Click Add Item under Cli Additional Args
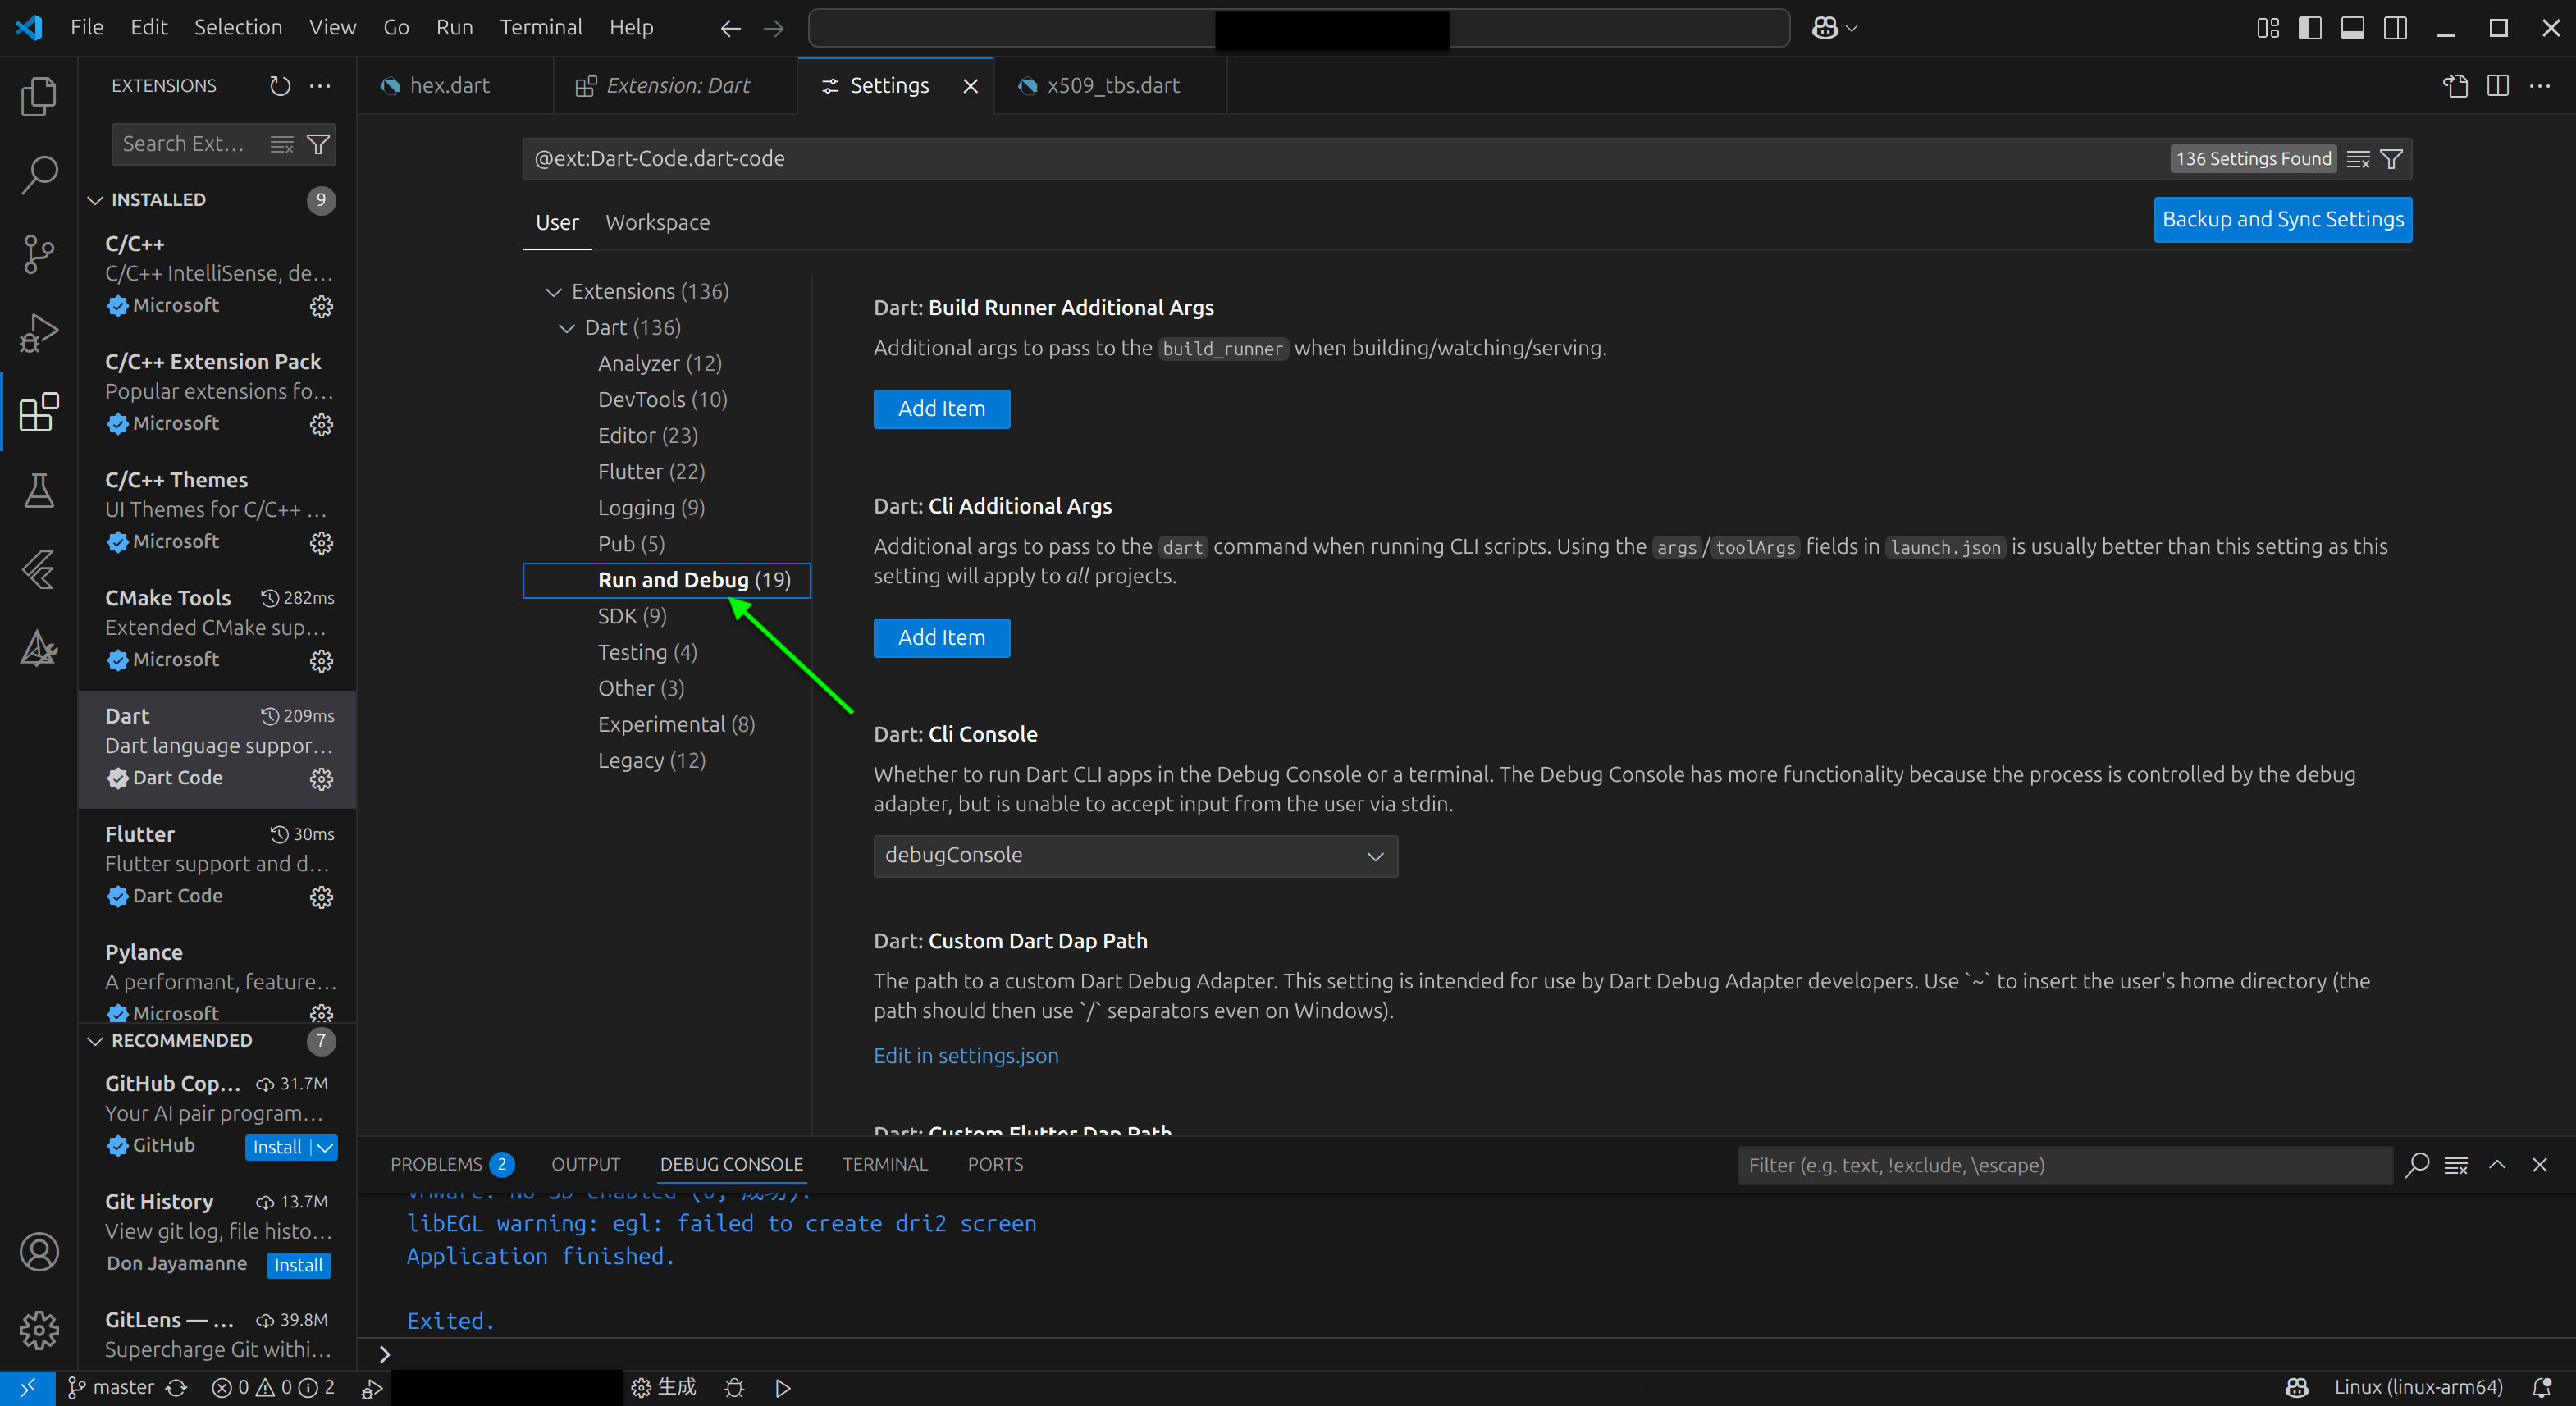Screen dimensions: 2576x1406 point(941,638)
